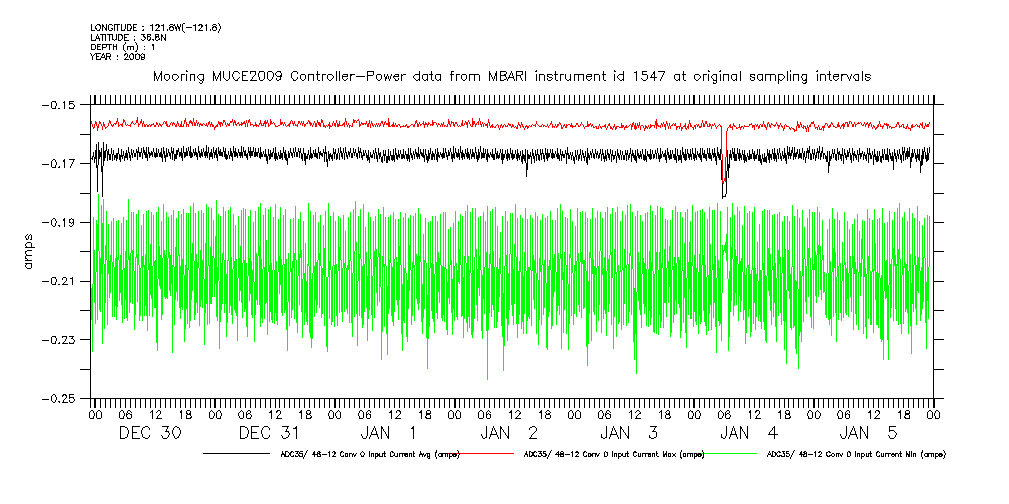Click the red legend line swatch
Image resolution: width=1009 pixels, height=504 pixels.
coord(485,454)
